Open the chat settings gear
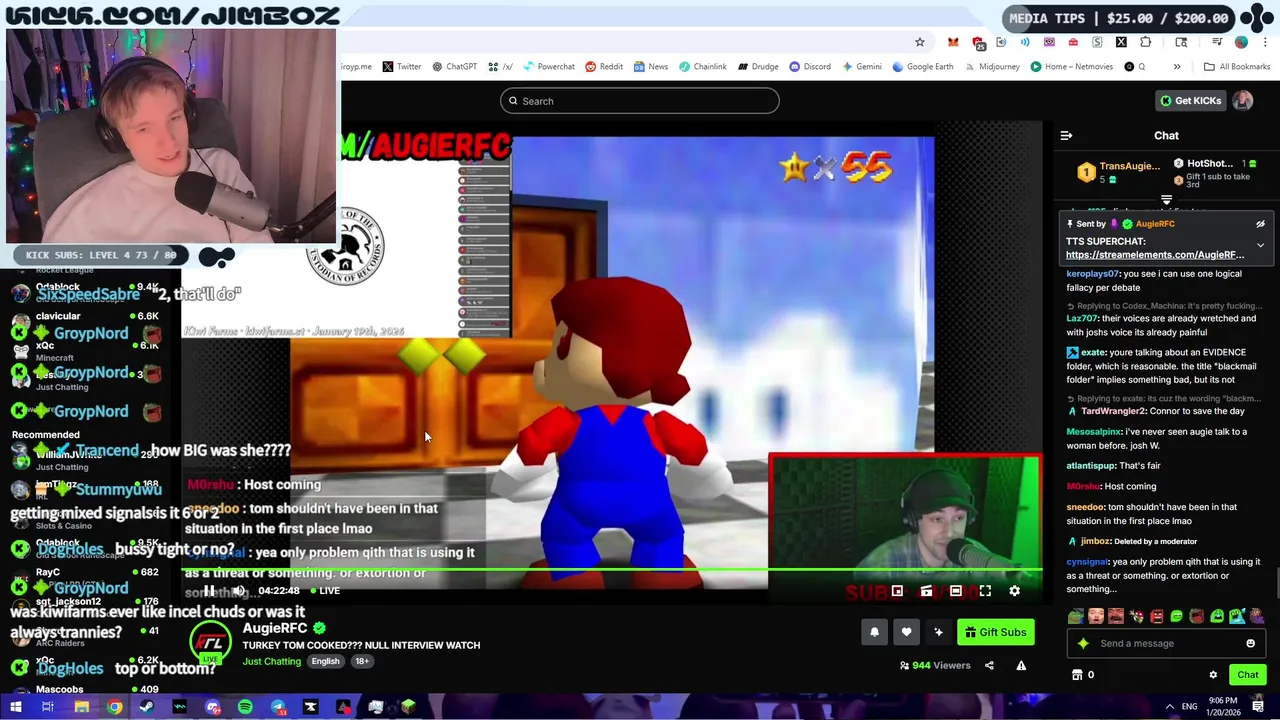Screen dimensions: 1280x720 click(x=1213, y=675)
